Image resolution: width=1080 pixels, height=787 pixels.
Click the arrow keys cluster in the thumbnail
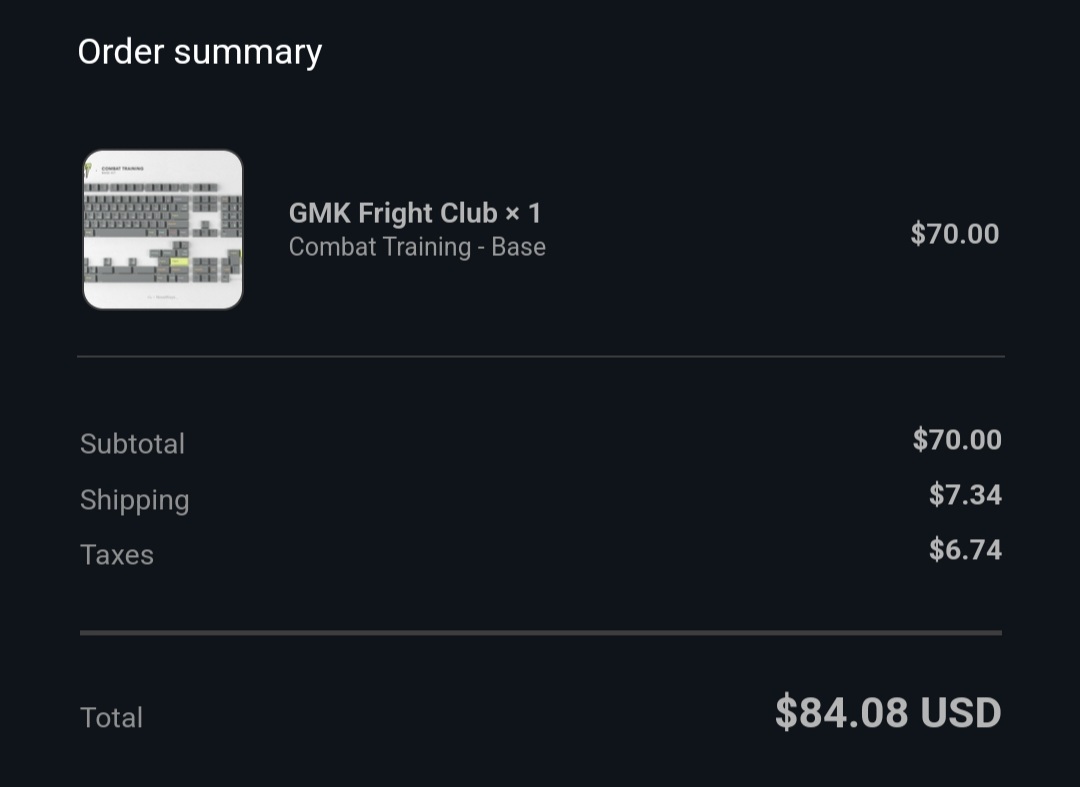[205, 228]
